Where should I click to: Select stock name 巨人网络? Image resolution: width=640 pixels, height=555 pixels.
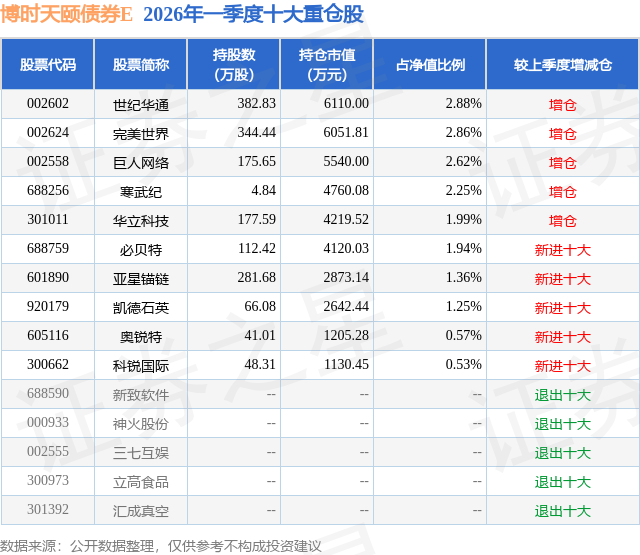click(x=141, y=163)
